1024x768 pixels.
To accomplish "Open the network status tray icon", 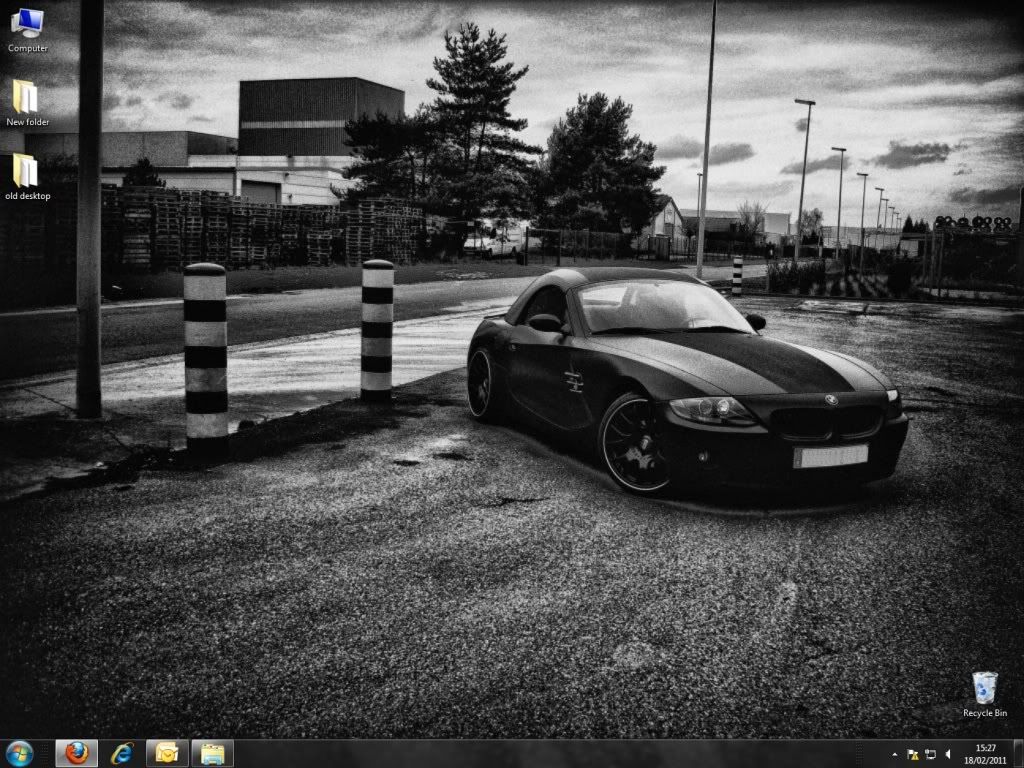I will tap(931, 755).
